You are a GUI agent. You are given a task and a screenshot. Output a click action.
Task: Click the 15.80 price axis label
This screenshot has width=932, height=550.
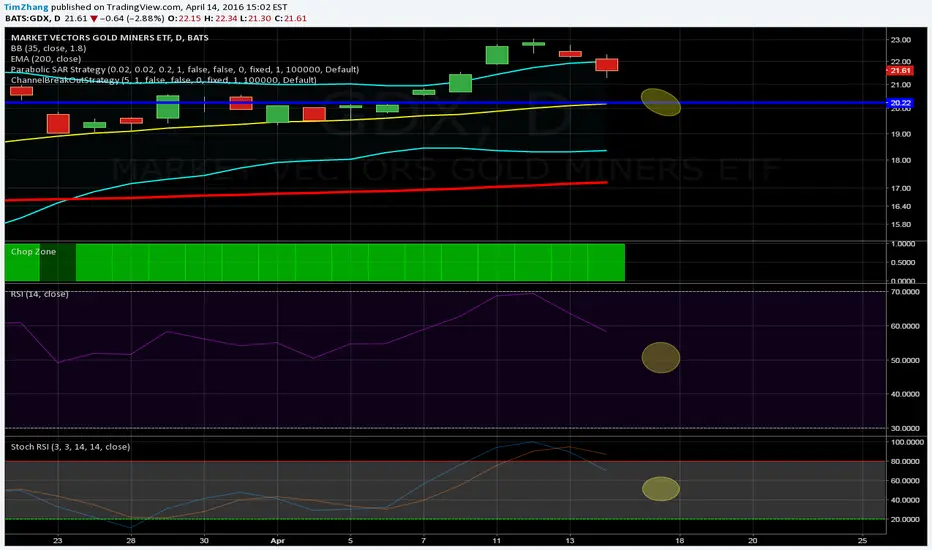(x=901, y=224)
